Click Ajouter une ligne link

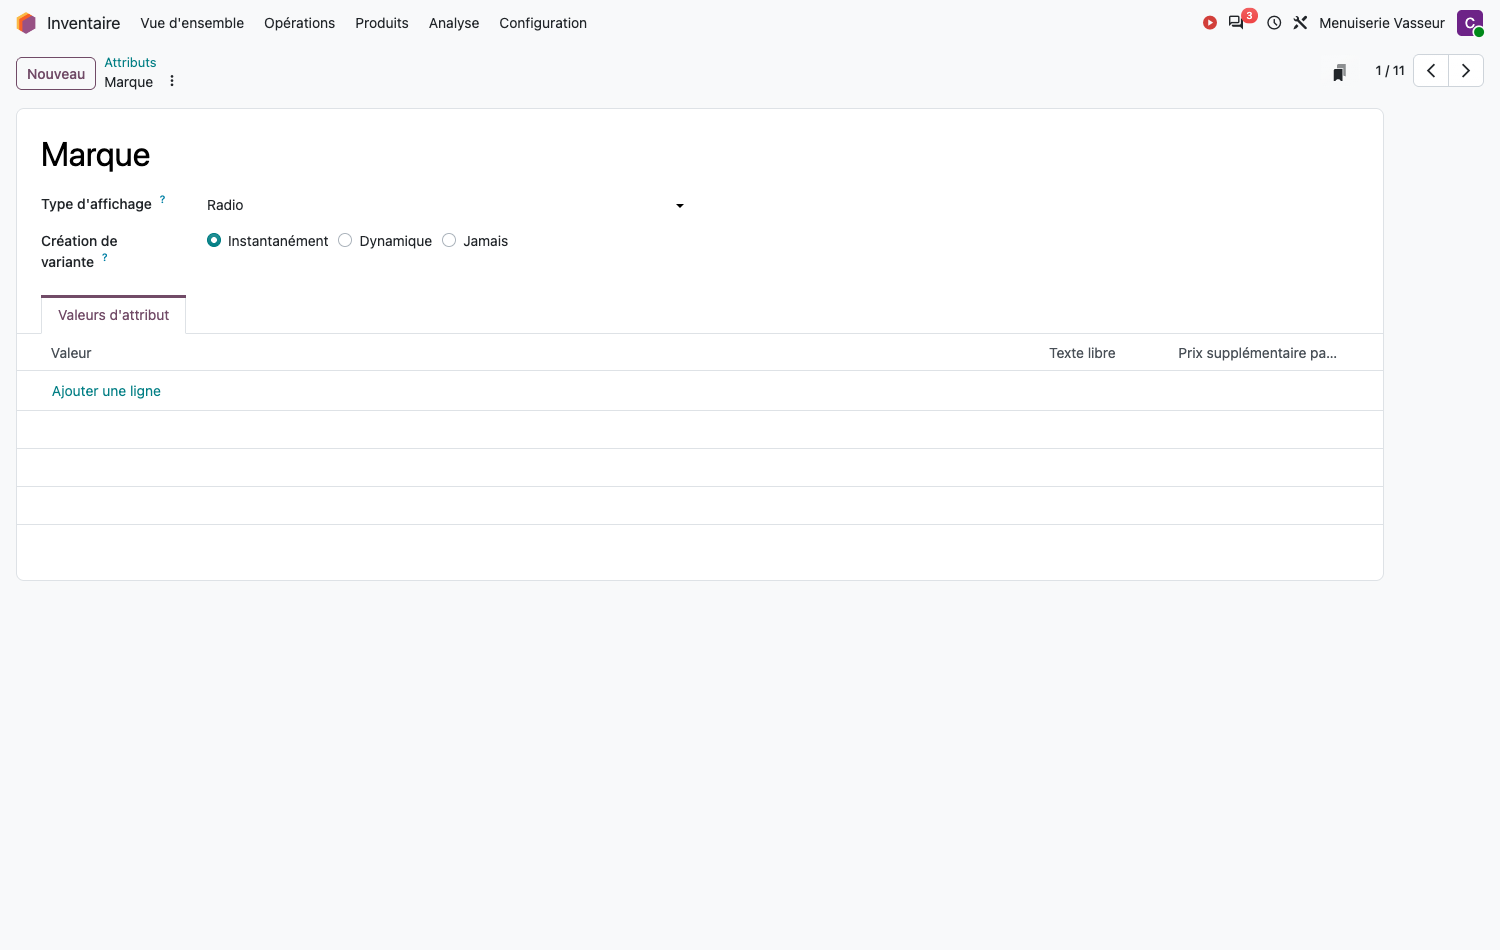[x=106, y=391]
